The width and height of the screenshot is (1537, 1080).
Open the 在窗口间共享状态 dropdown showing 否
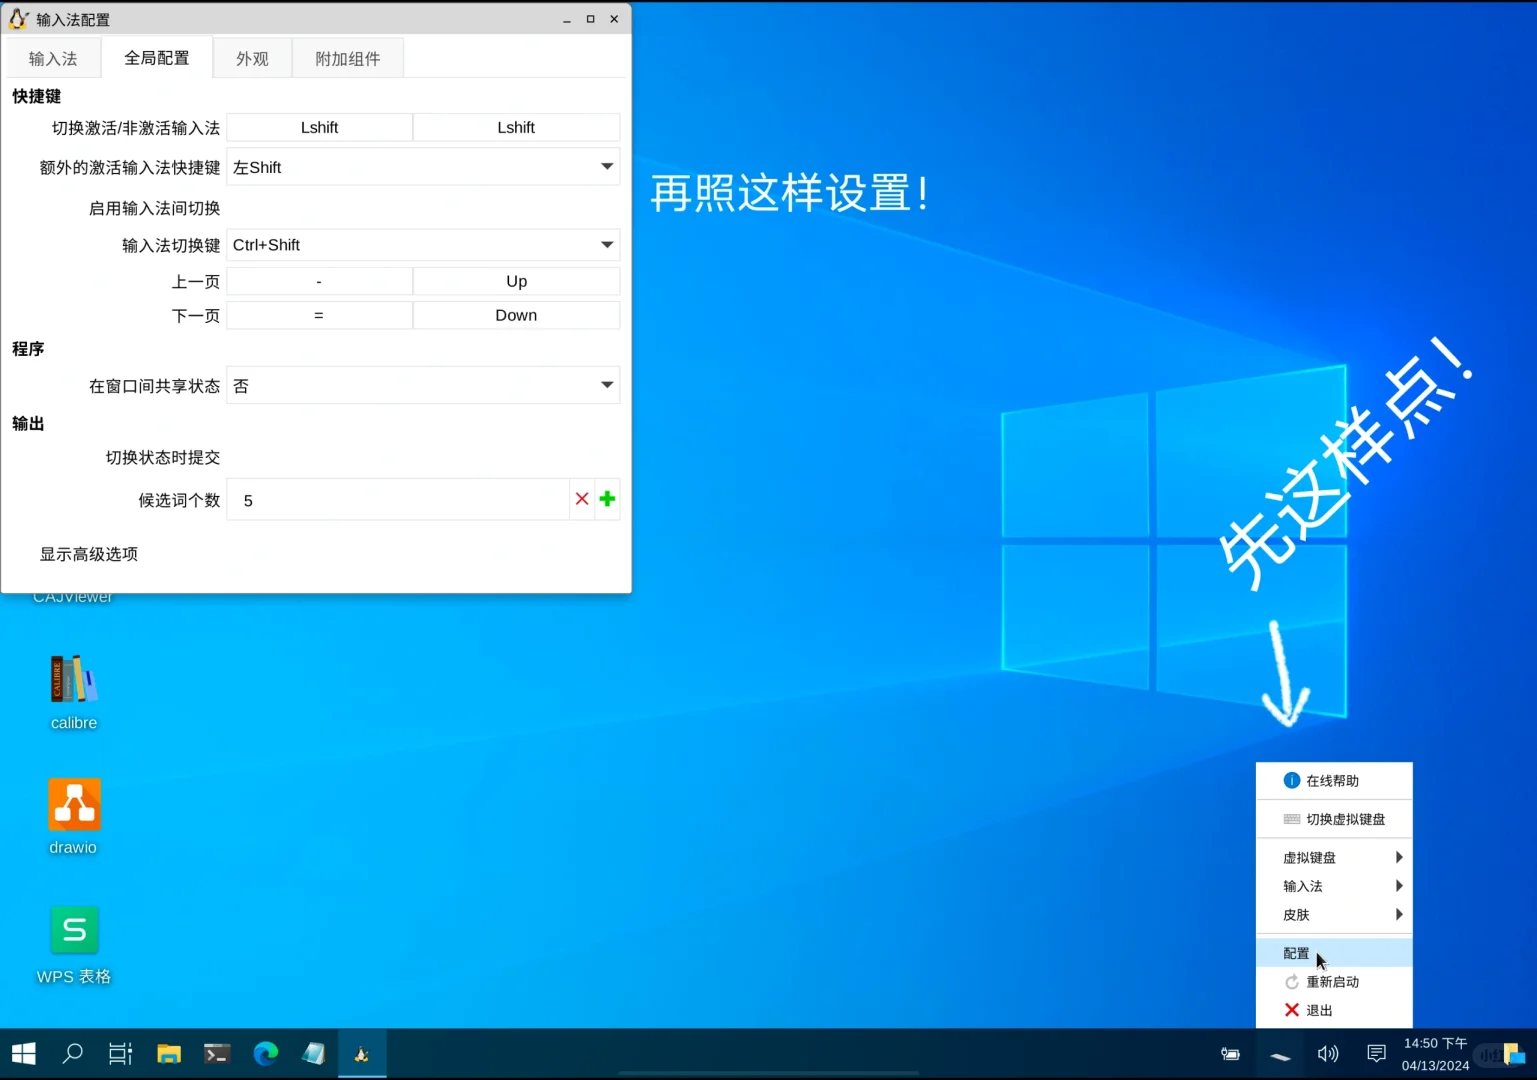point(423,386)
